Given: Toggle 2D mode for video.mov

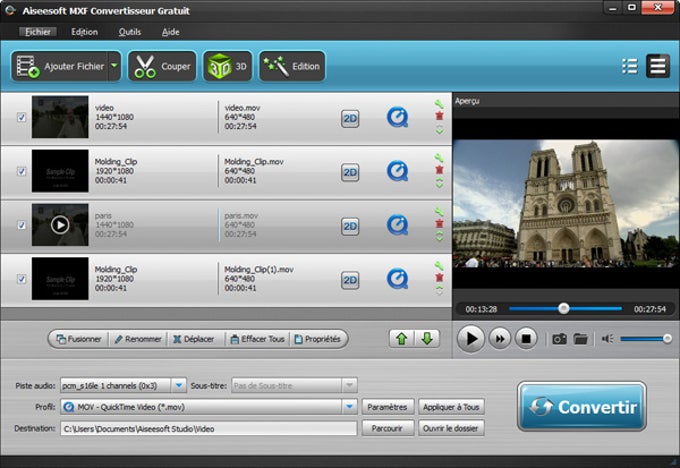Looking at the screenshot, I should (350, 118).
